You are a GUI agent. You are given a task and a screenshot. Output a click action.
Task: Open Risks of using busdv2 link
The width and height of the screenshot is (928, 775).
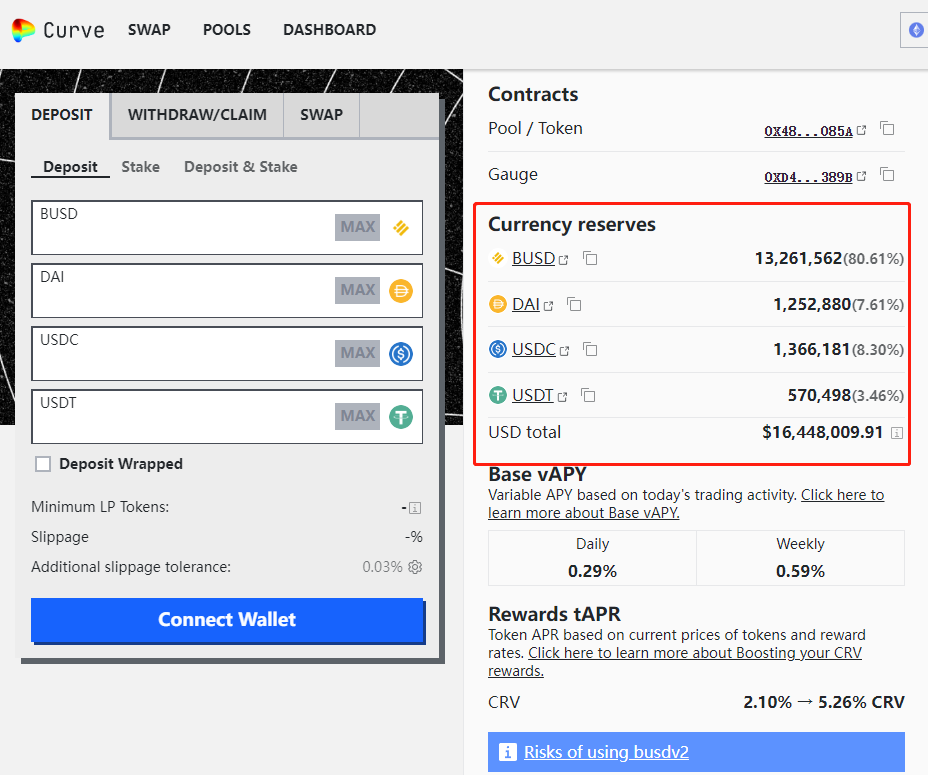606,752
